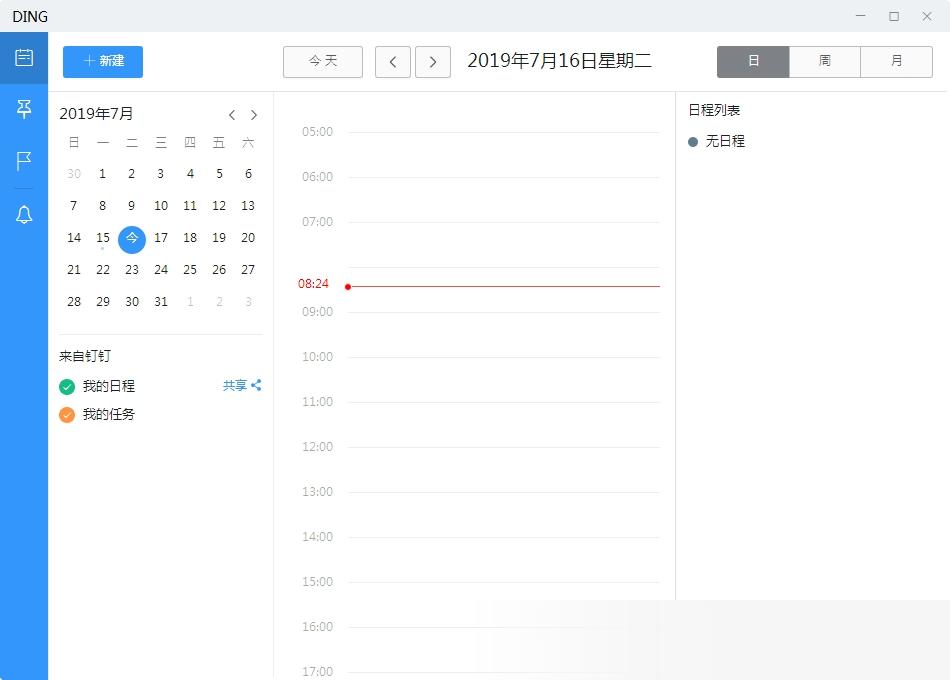Open the flag tasks icon in sidebar
The height and width of the screenshot is (680, 950).
coord(24,161)
